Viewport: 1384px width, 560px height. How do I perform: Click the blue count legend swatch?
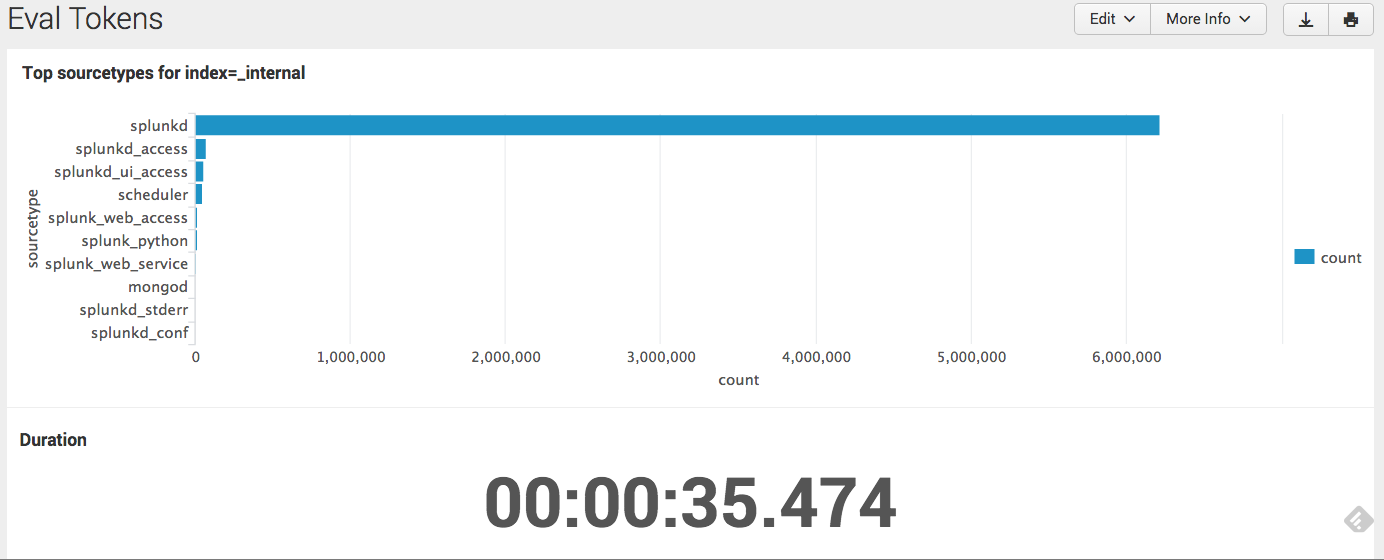(x=1304, y=257)
